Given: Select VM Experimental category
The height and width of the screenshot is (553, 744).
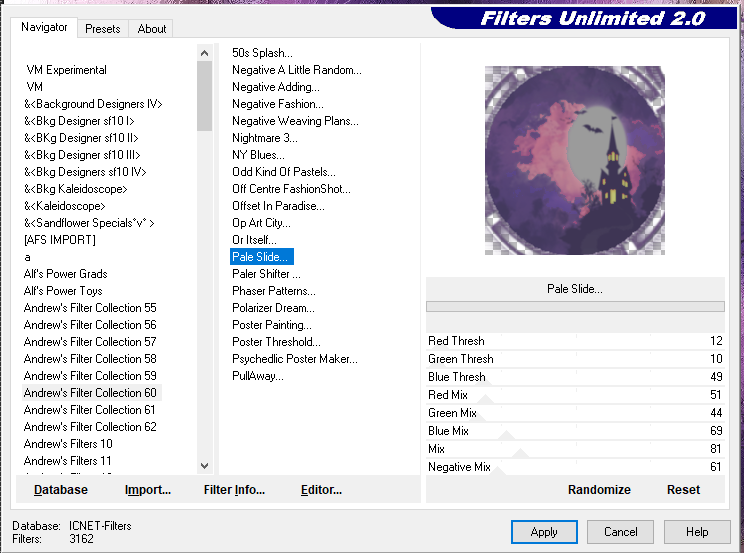Looking at the screenshot, I should [x=66, y=70].
